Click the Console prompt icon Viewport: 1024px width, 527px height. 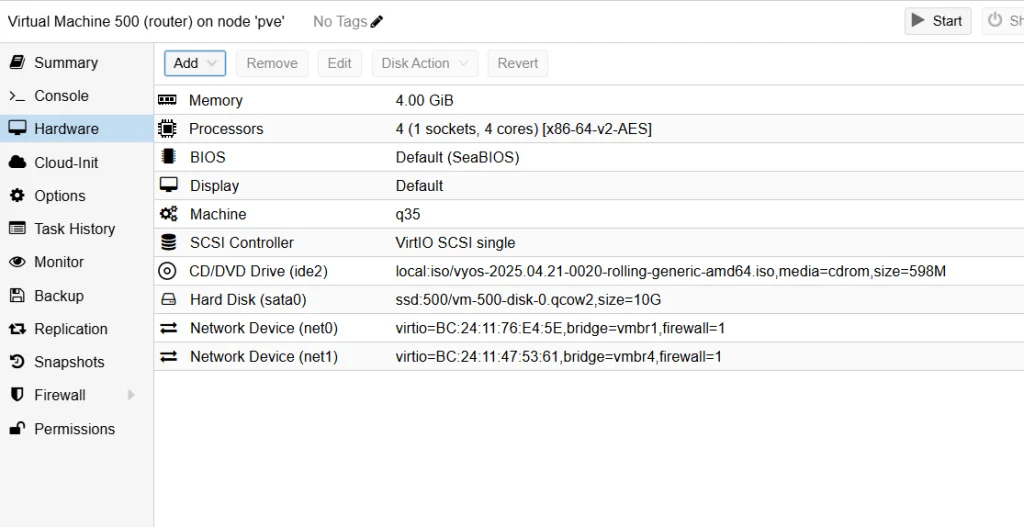pyautogui.click(x=17, y=96)
